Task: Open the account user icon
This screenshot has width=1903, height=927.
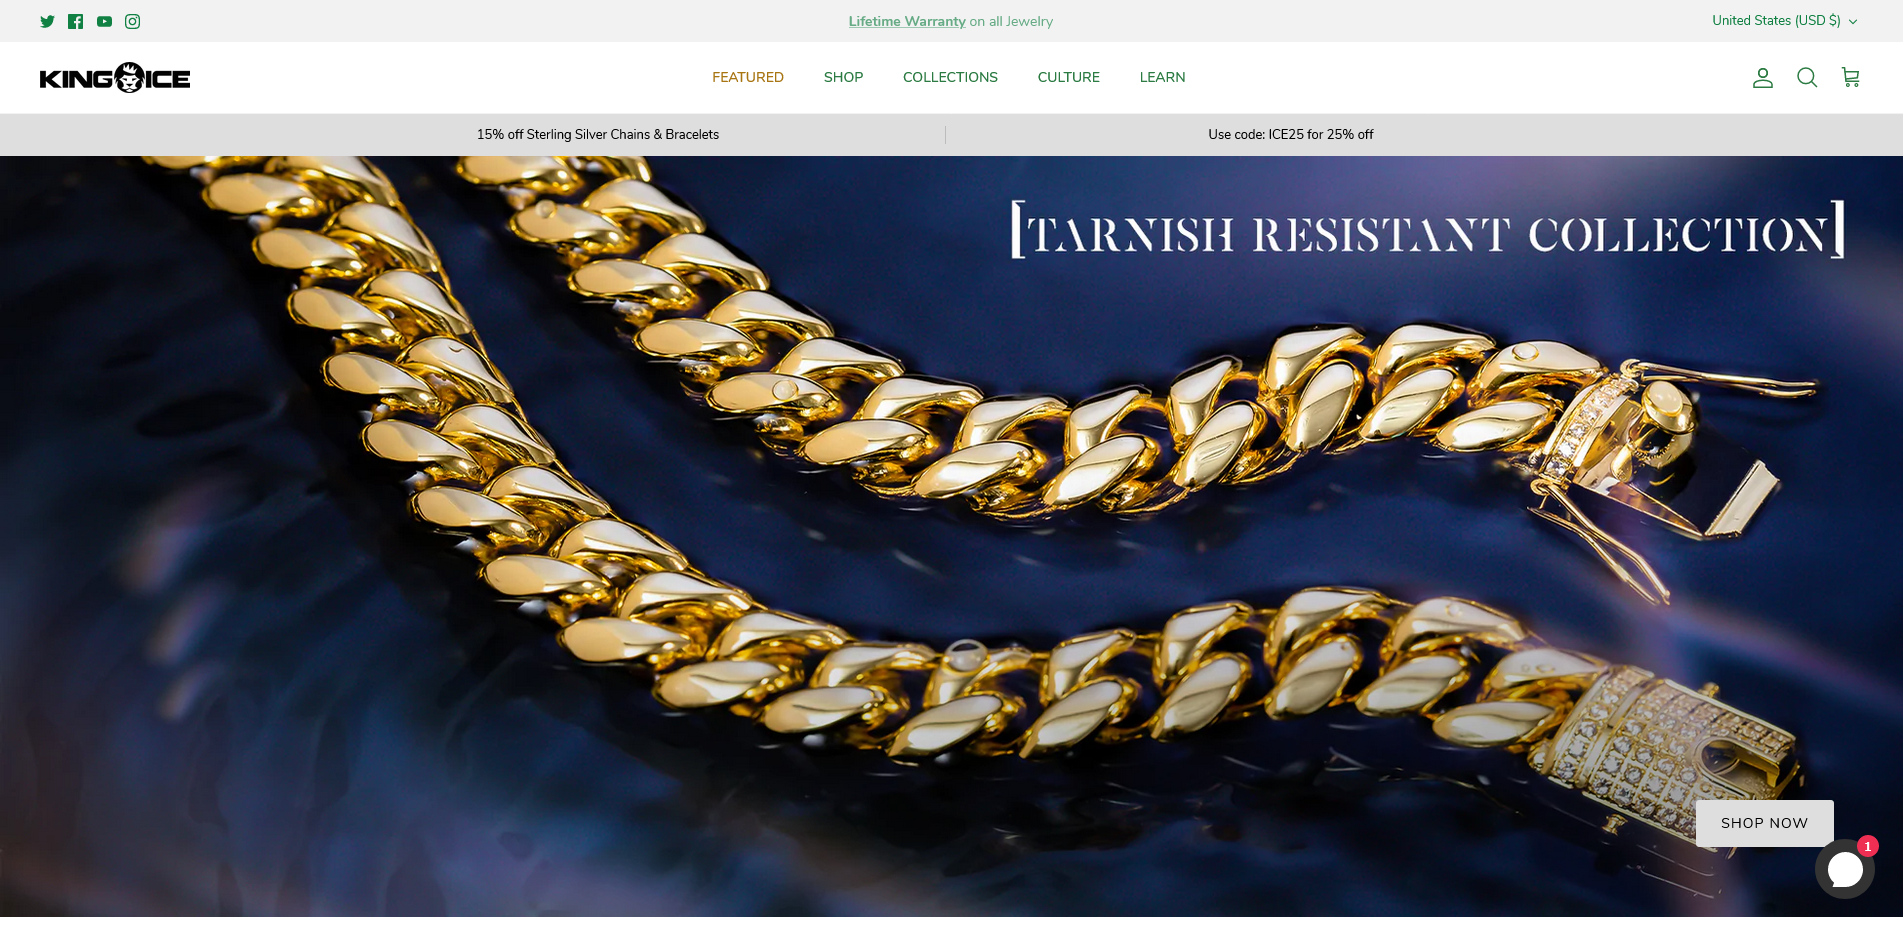Action: click(1762, 78)
